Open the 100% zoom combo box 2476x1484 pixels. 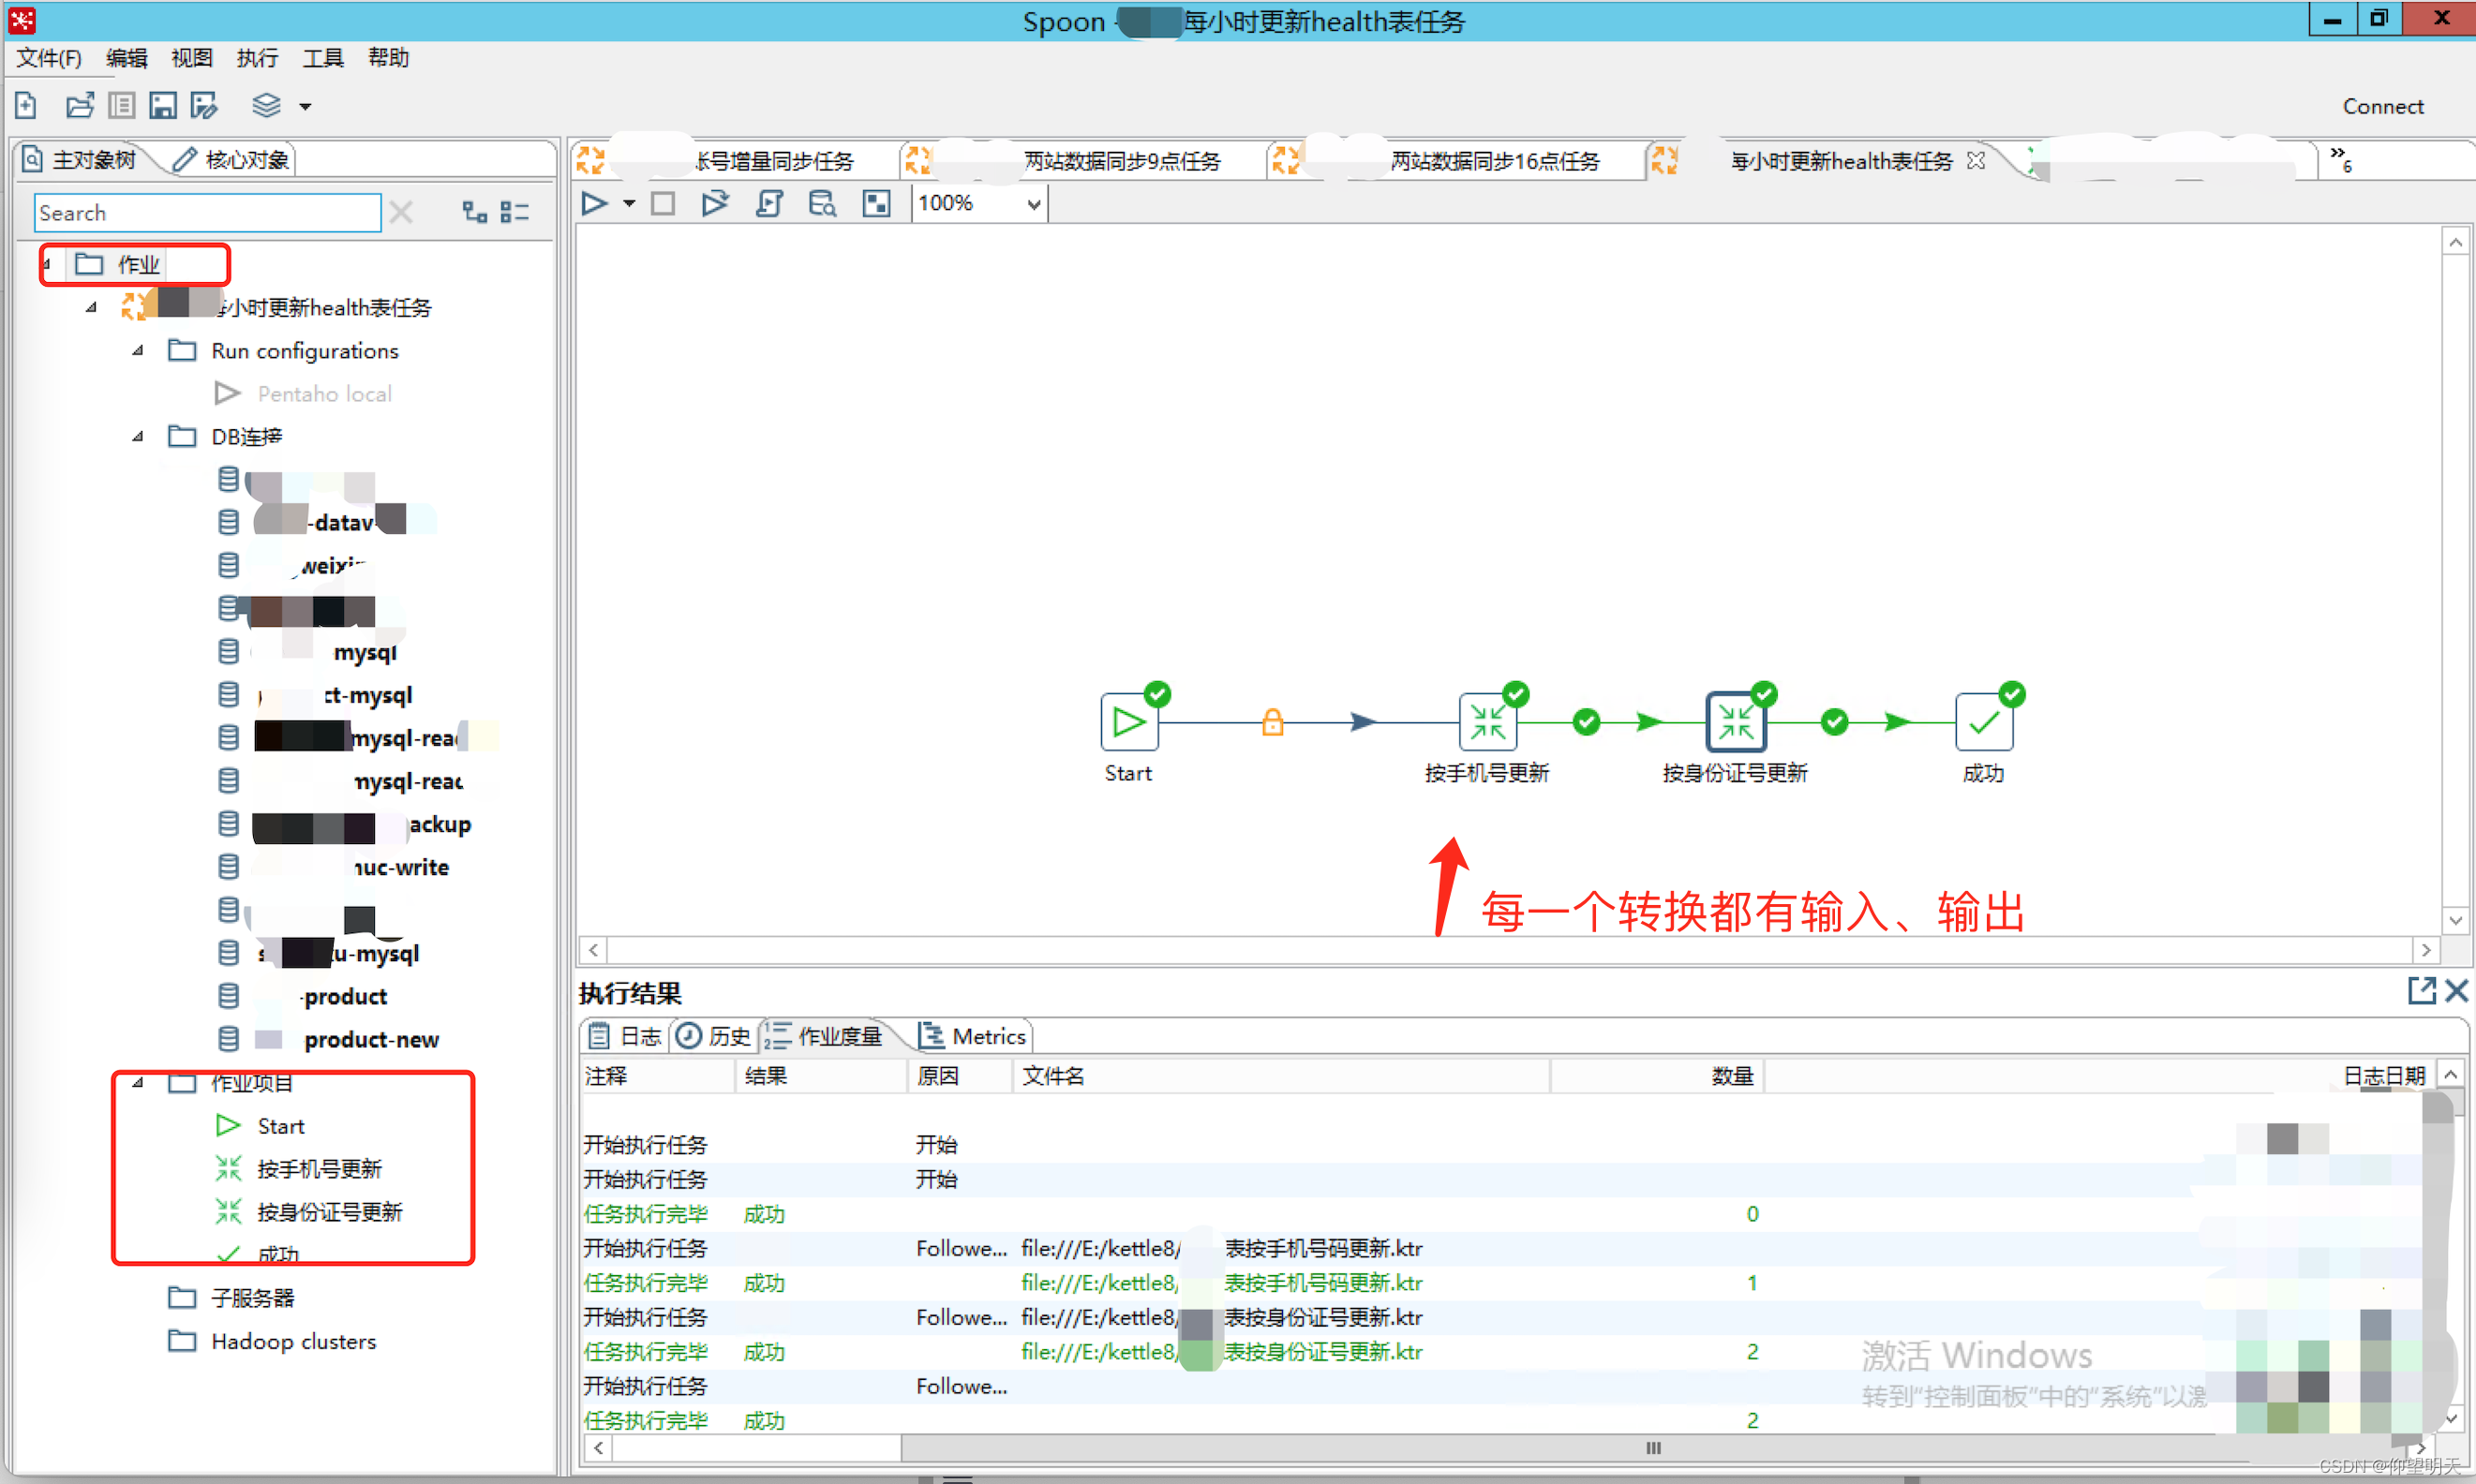980,204
